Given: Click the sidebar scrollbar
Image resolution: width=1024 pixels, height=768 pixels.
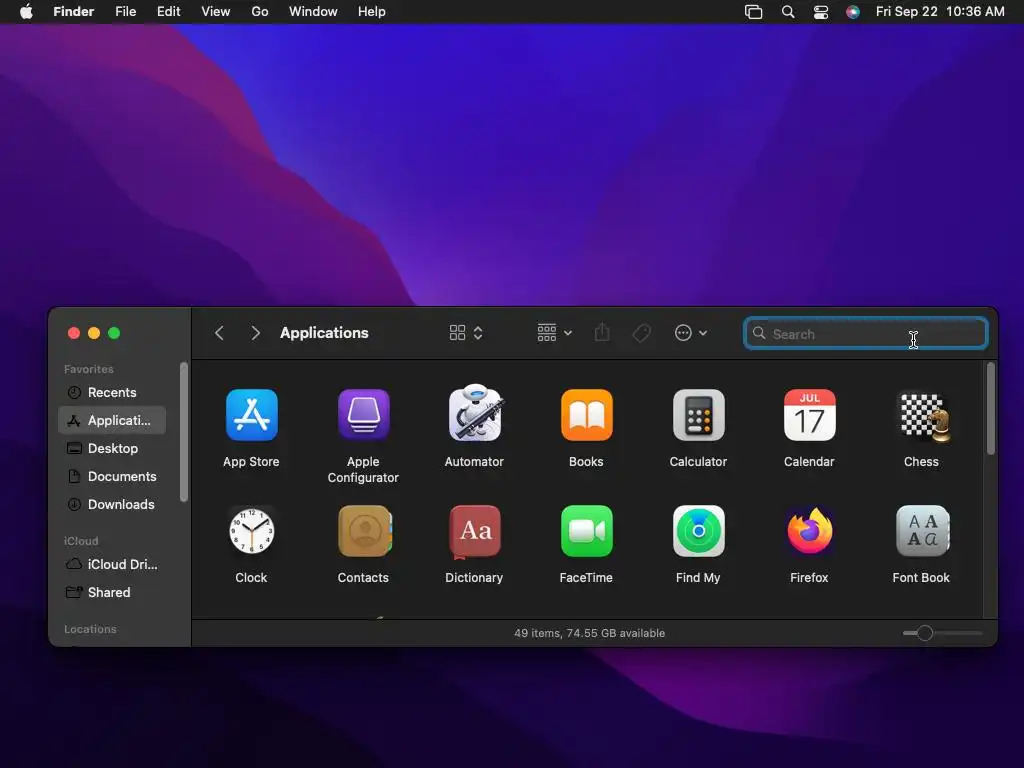Looking at the screenshot, I should click(184, 432).
